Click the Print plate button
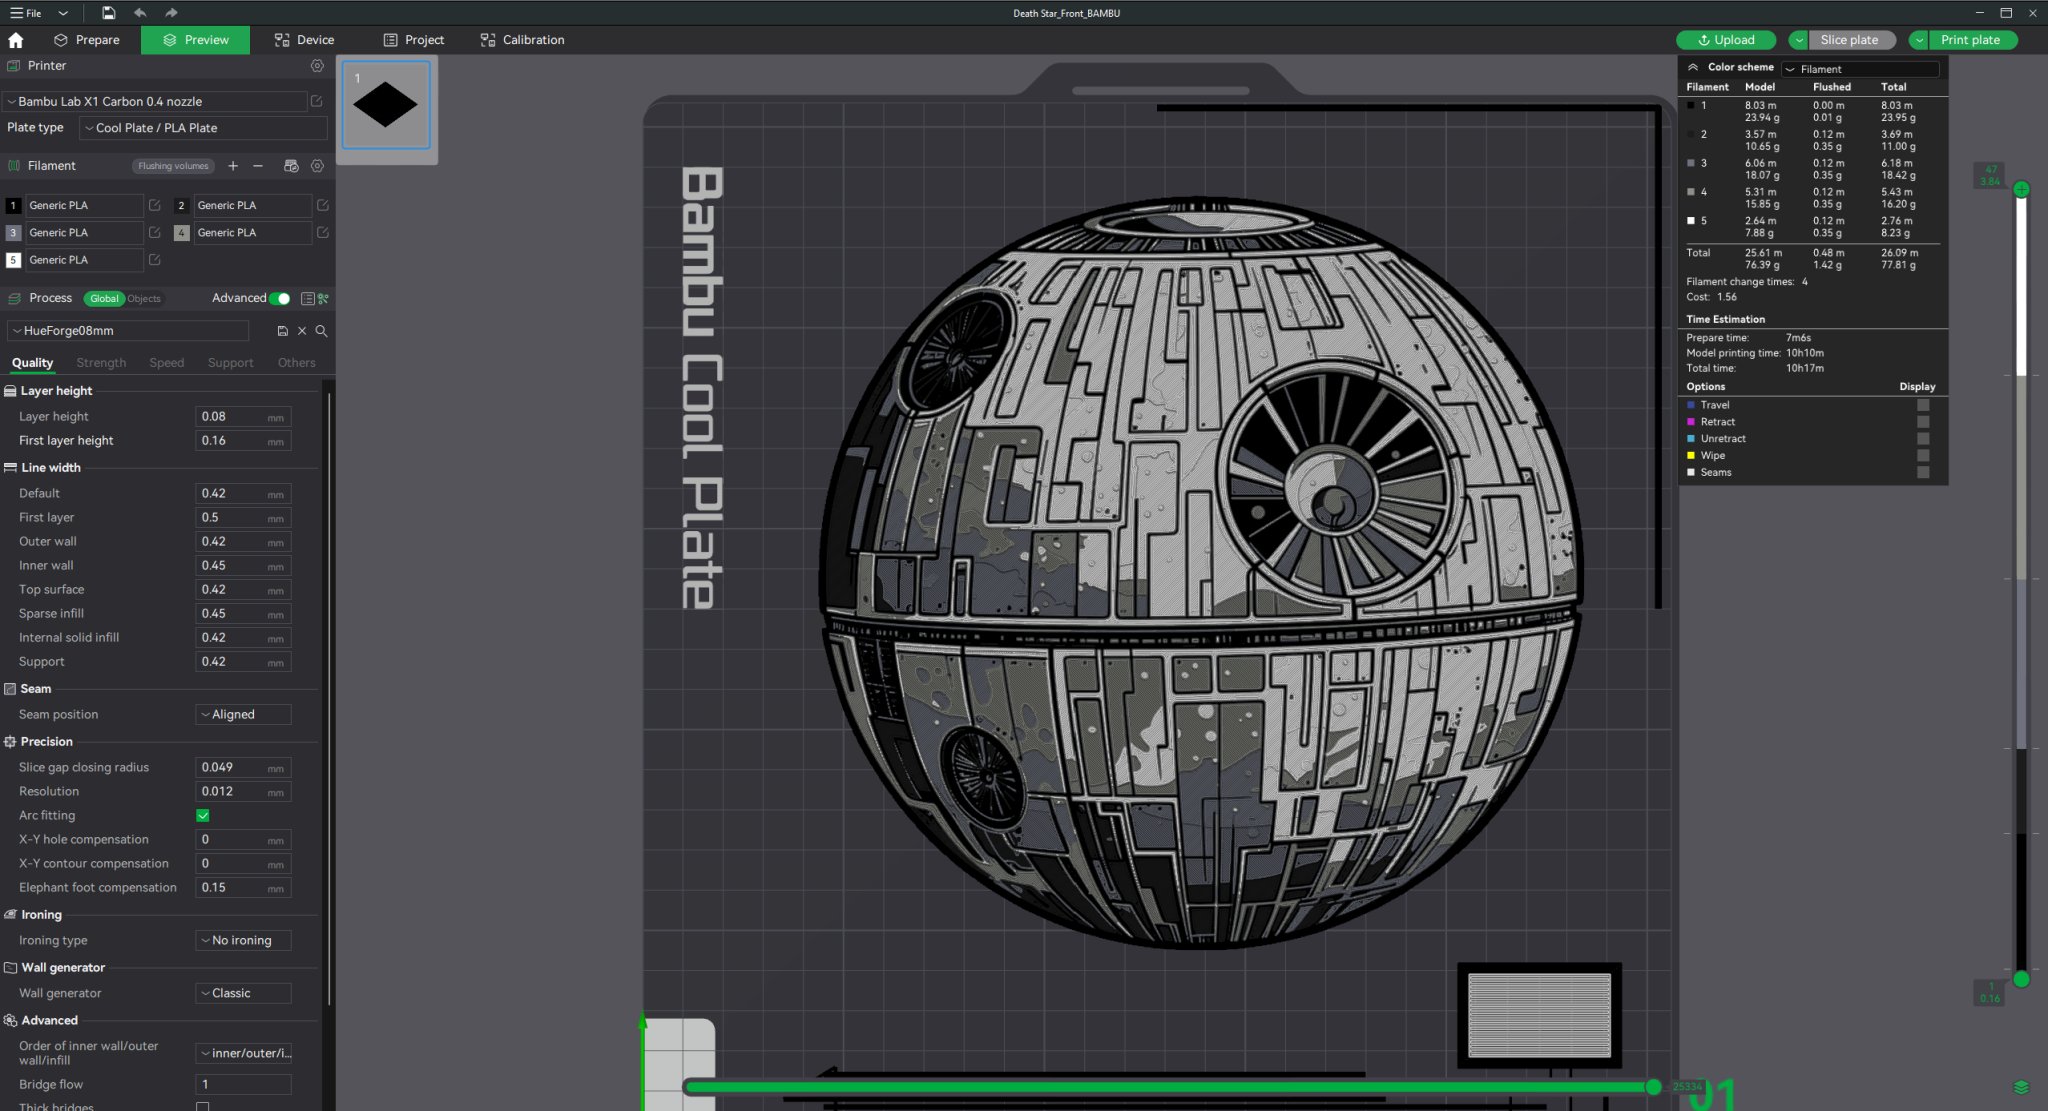The width and height of the screenshot is (2048, 1111). 1970,40
